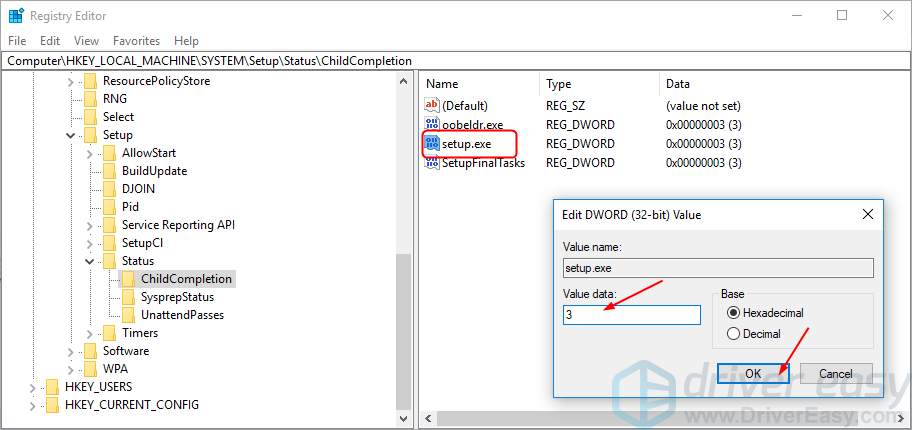Screen dimensions: 912x430
Task: Cancel the Edit DWORD dialog
Action: (836, 374)
